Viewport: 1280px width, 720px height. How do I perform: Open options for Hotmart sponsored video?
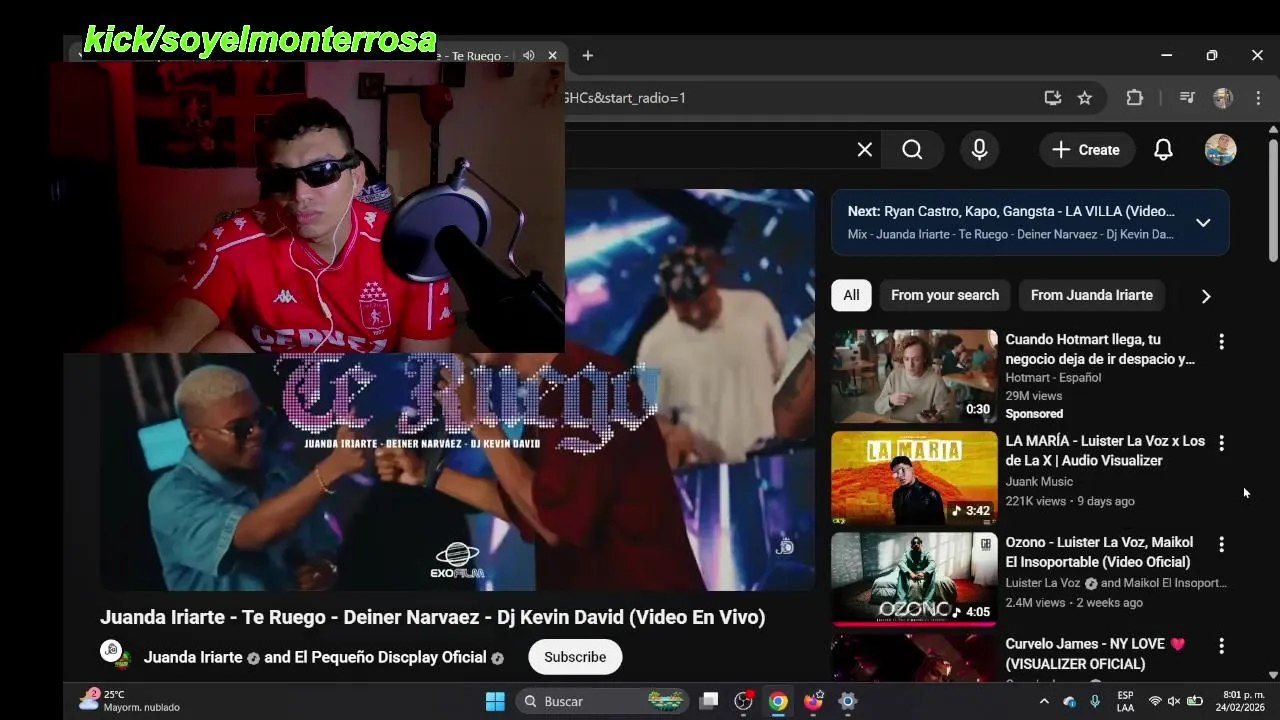coord(1221,342)
